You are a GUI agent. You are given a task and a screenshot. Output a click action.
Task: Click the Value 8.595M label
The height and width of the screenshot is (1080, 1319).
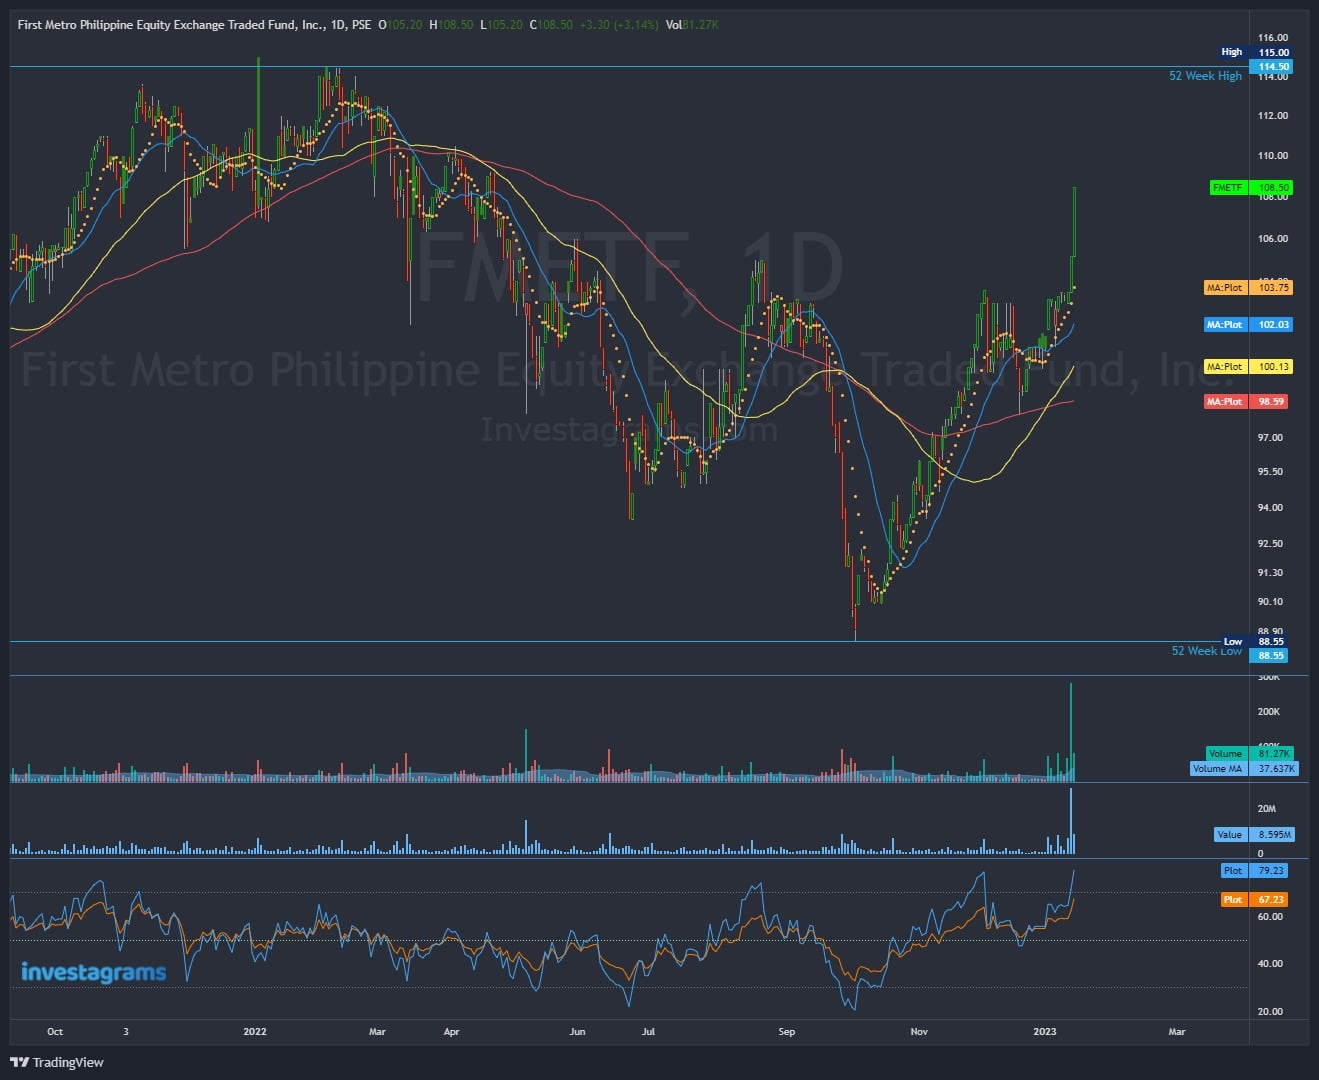tap(1253, 834)
